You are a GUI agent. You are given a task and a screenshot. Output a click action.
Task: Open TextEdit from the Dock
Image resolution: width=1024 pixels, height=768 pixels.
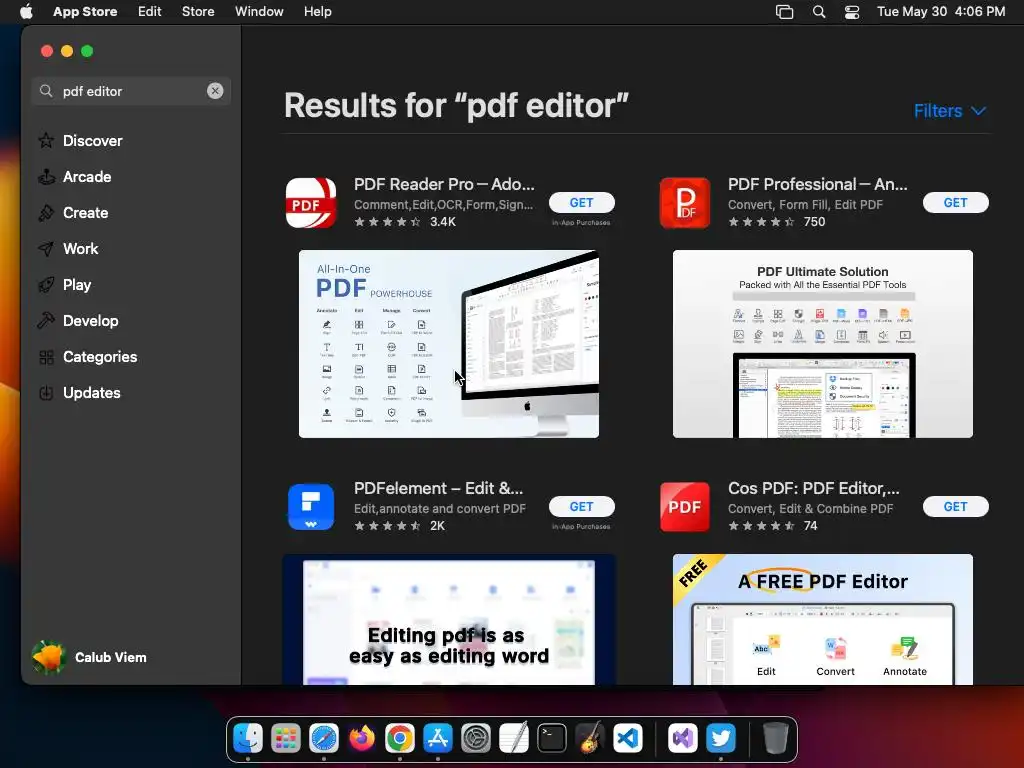click(x=513, y=739)
